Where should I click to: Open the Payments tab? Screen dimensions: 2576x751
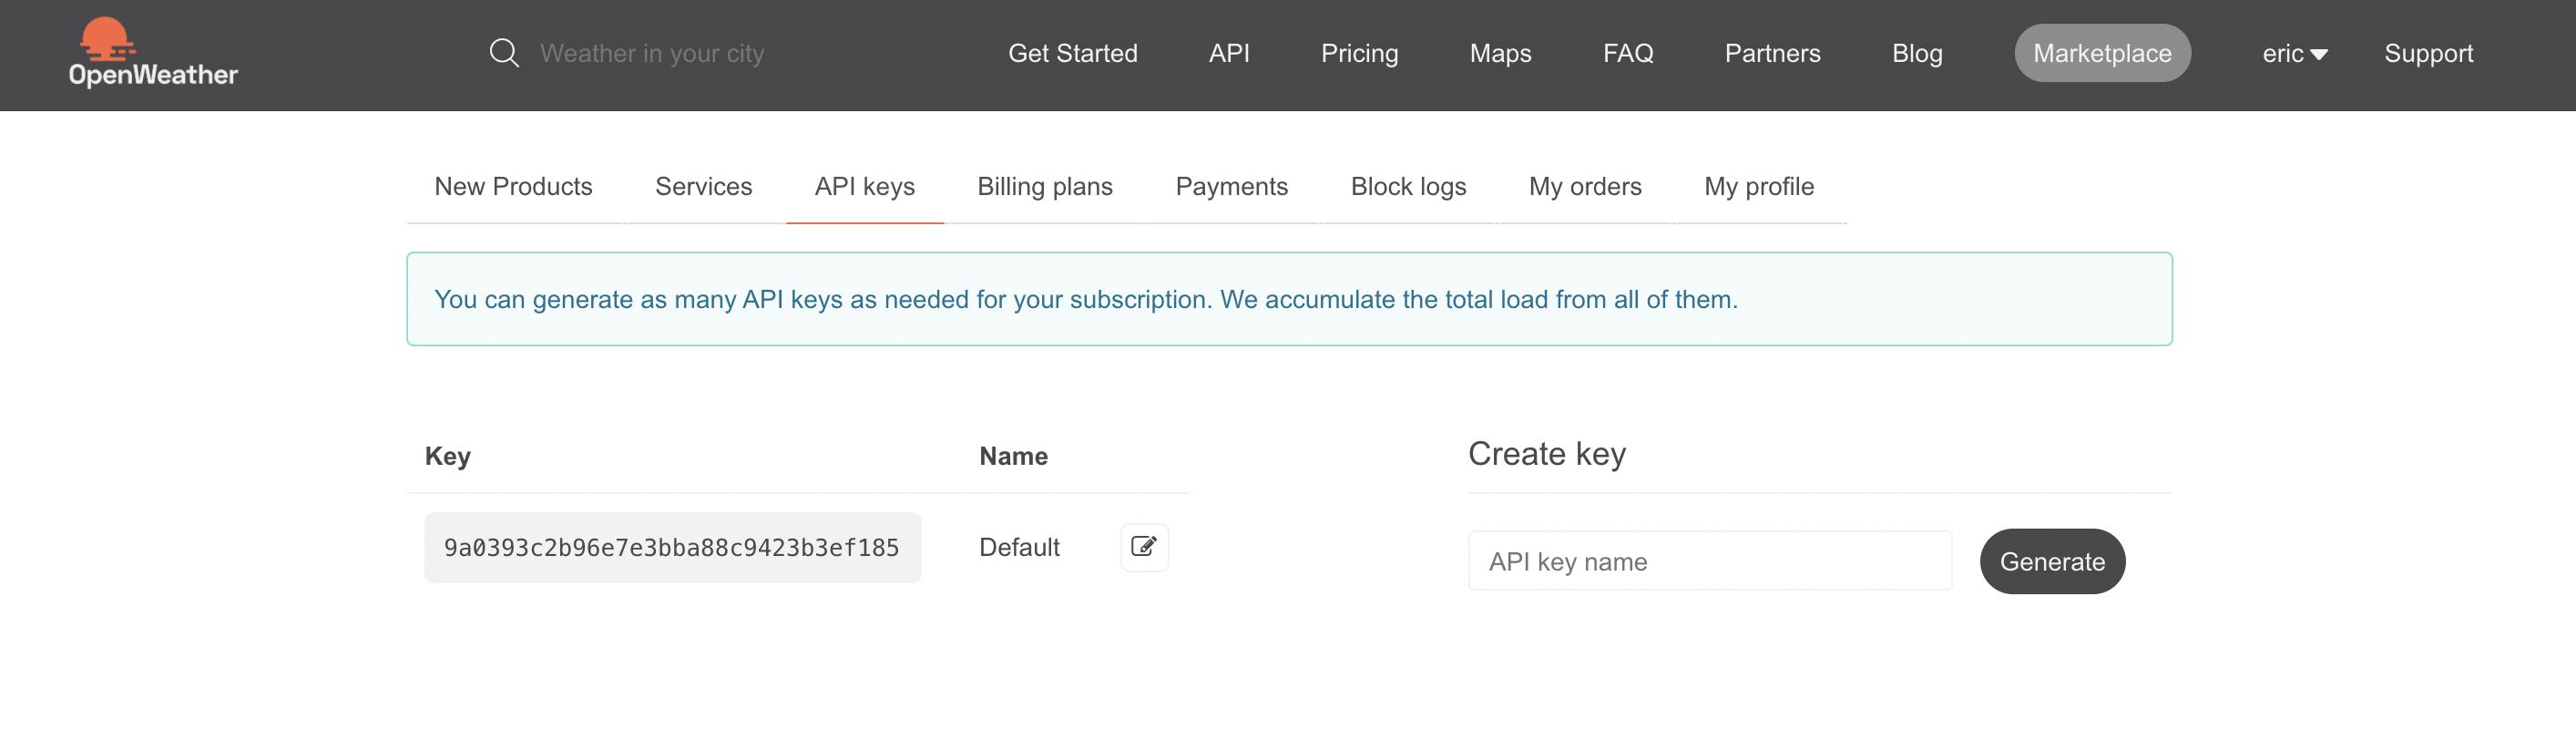(x=1231, y=186)
